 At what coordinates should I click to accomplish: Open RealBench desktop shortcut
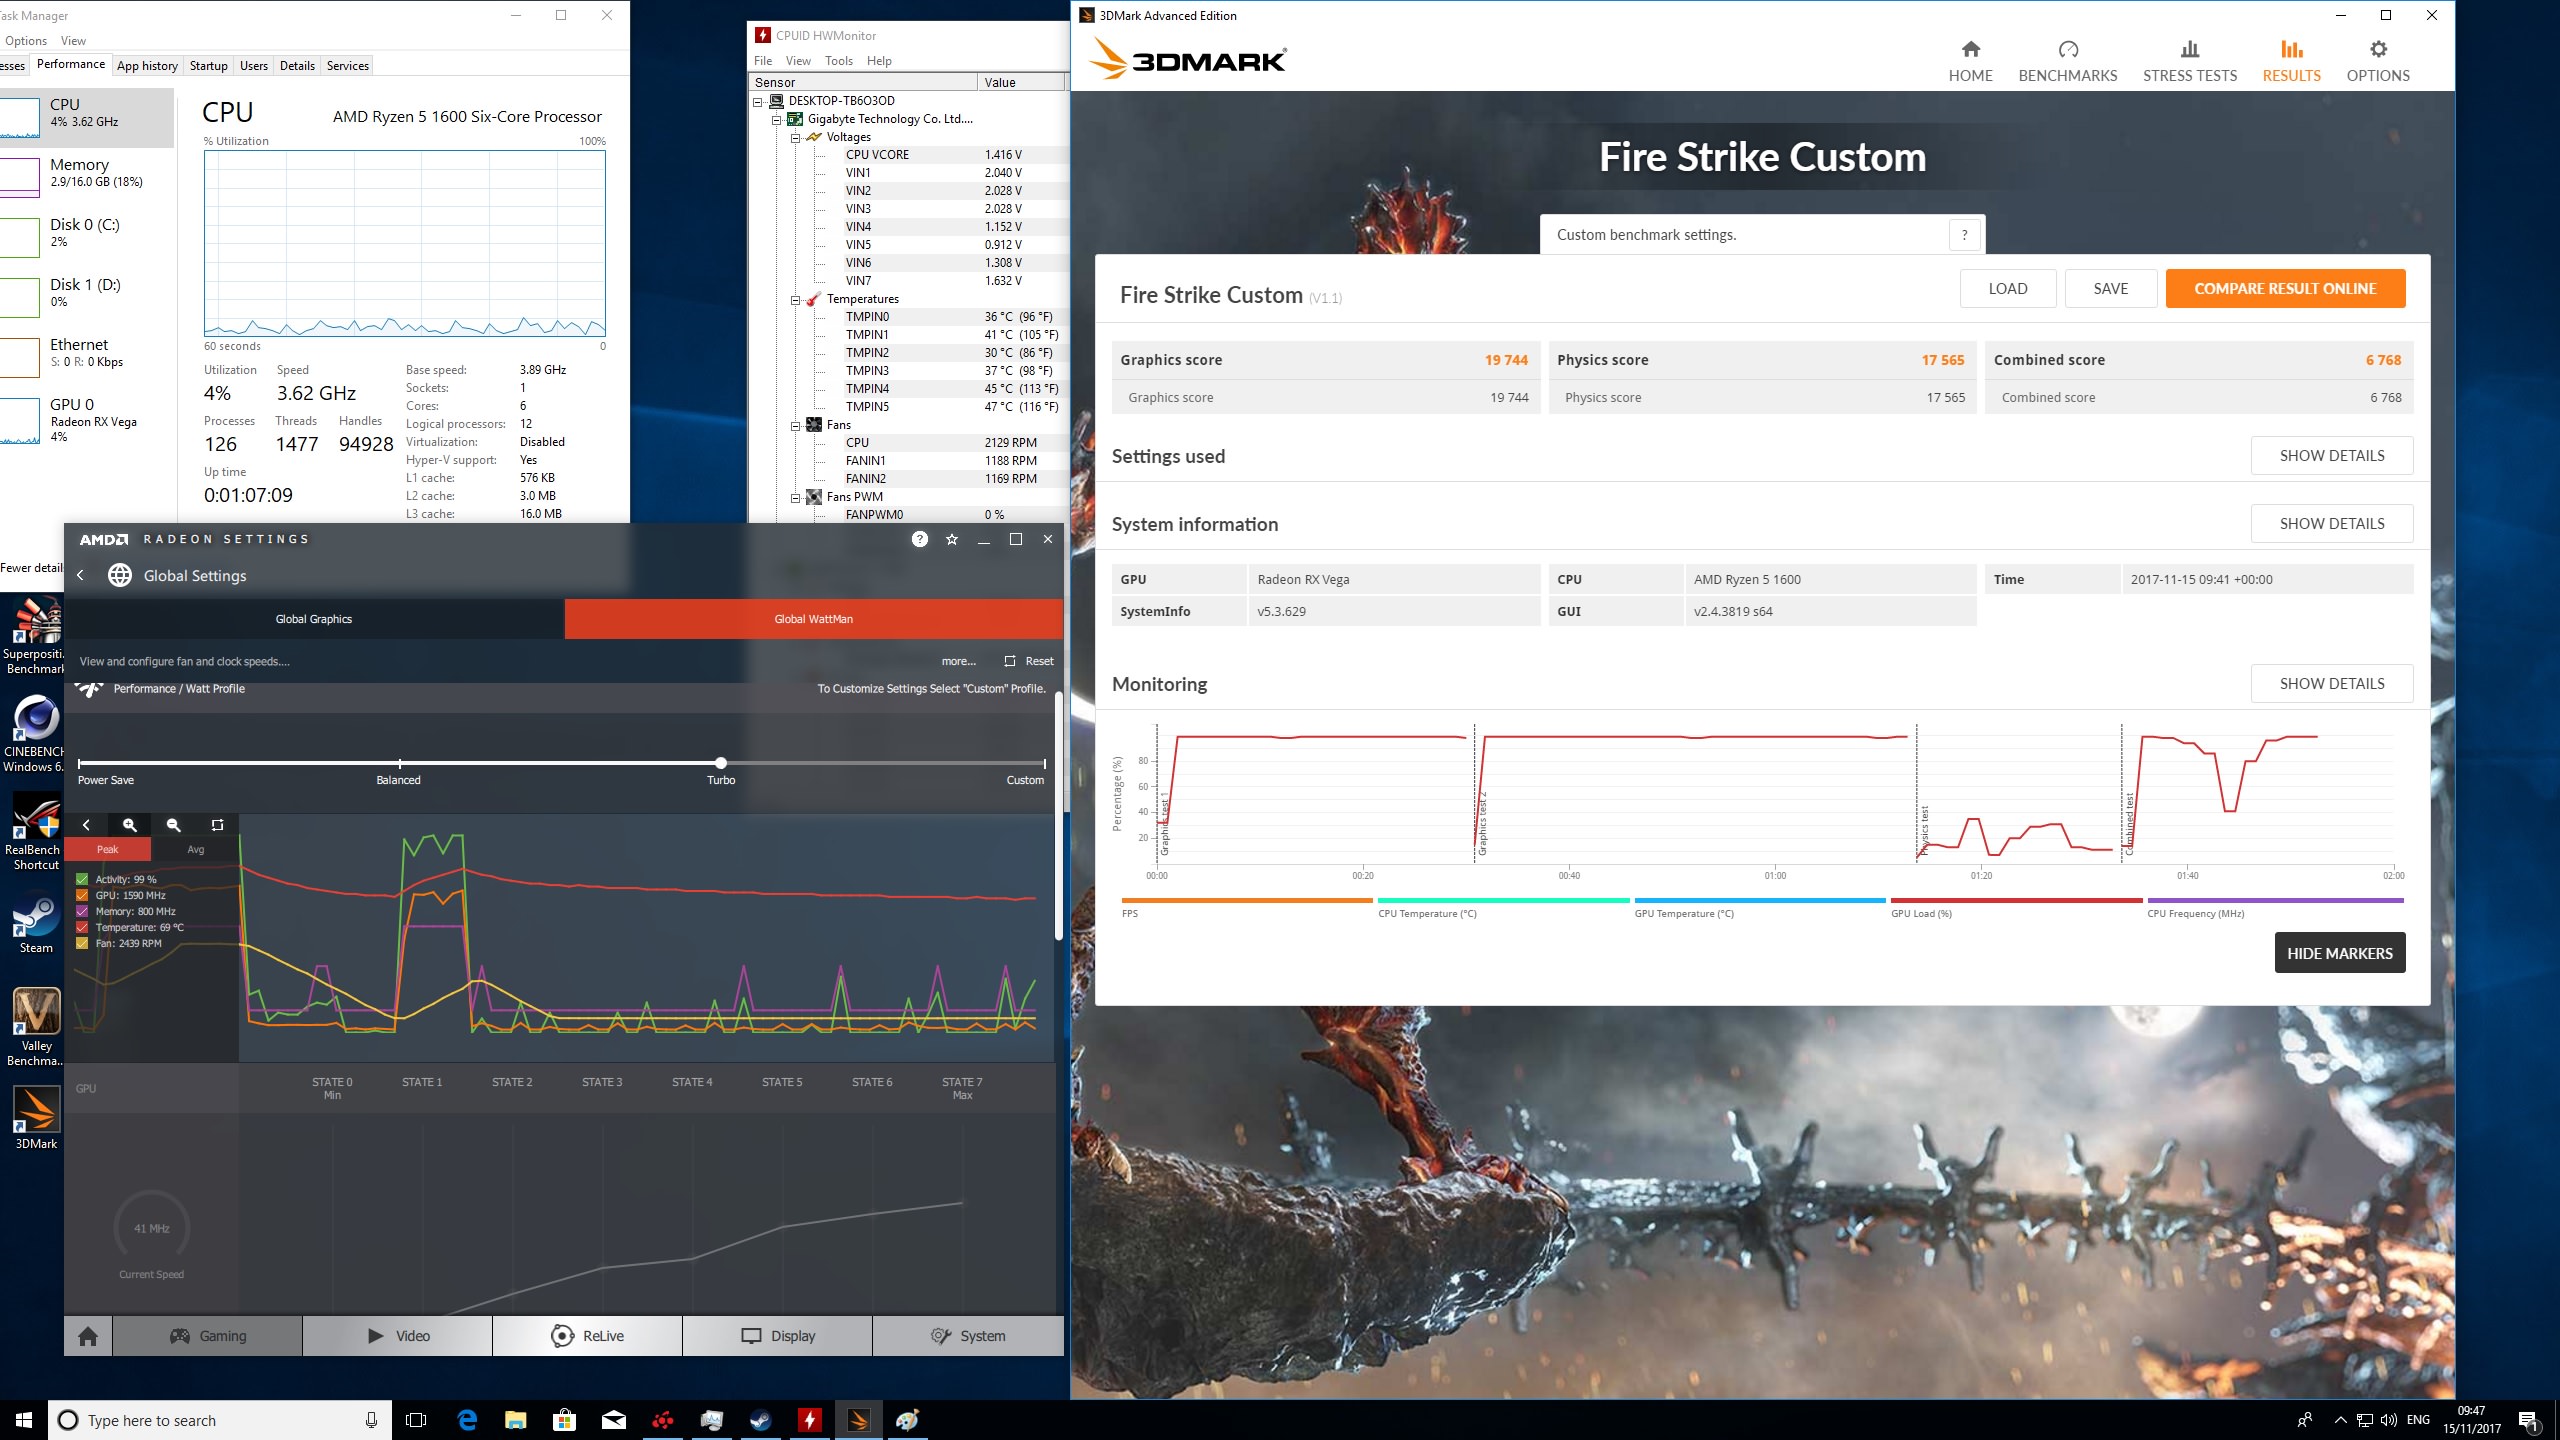click(x=36, y=832)
